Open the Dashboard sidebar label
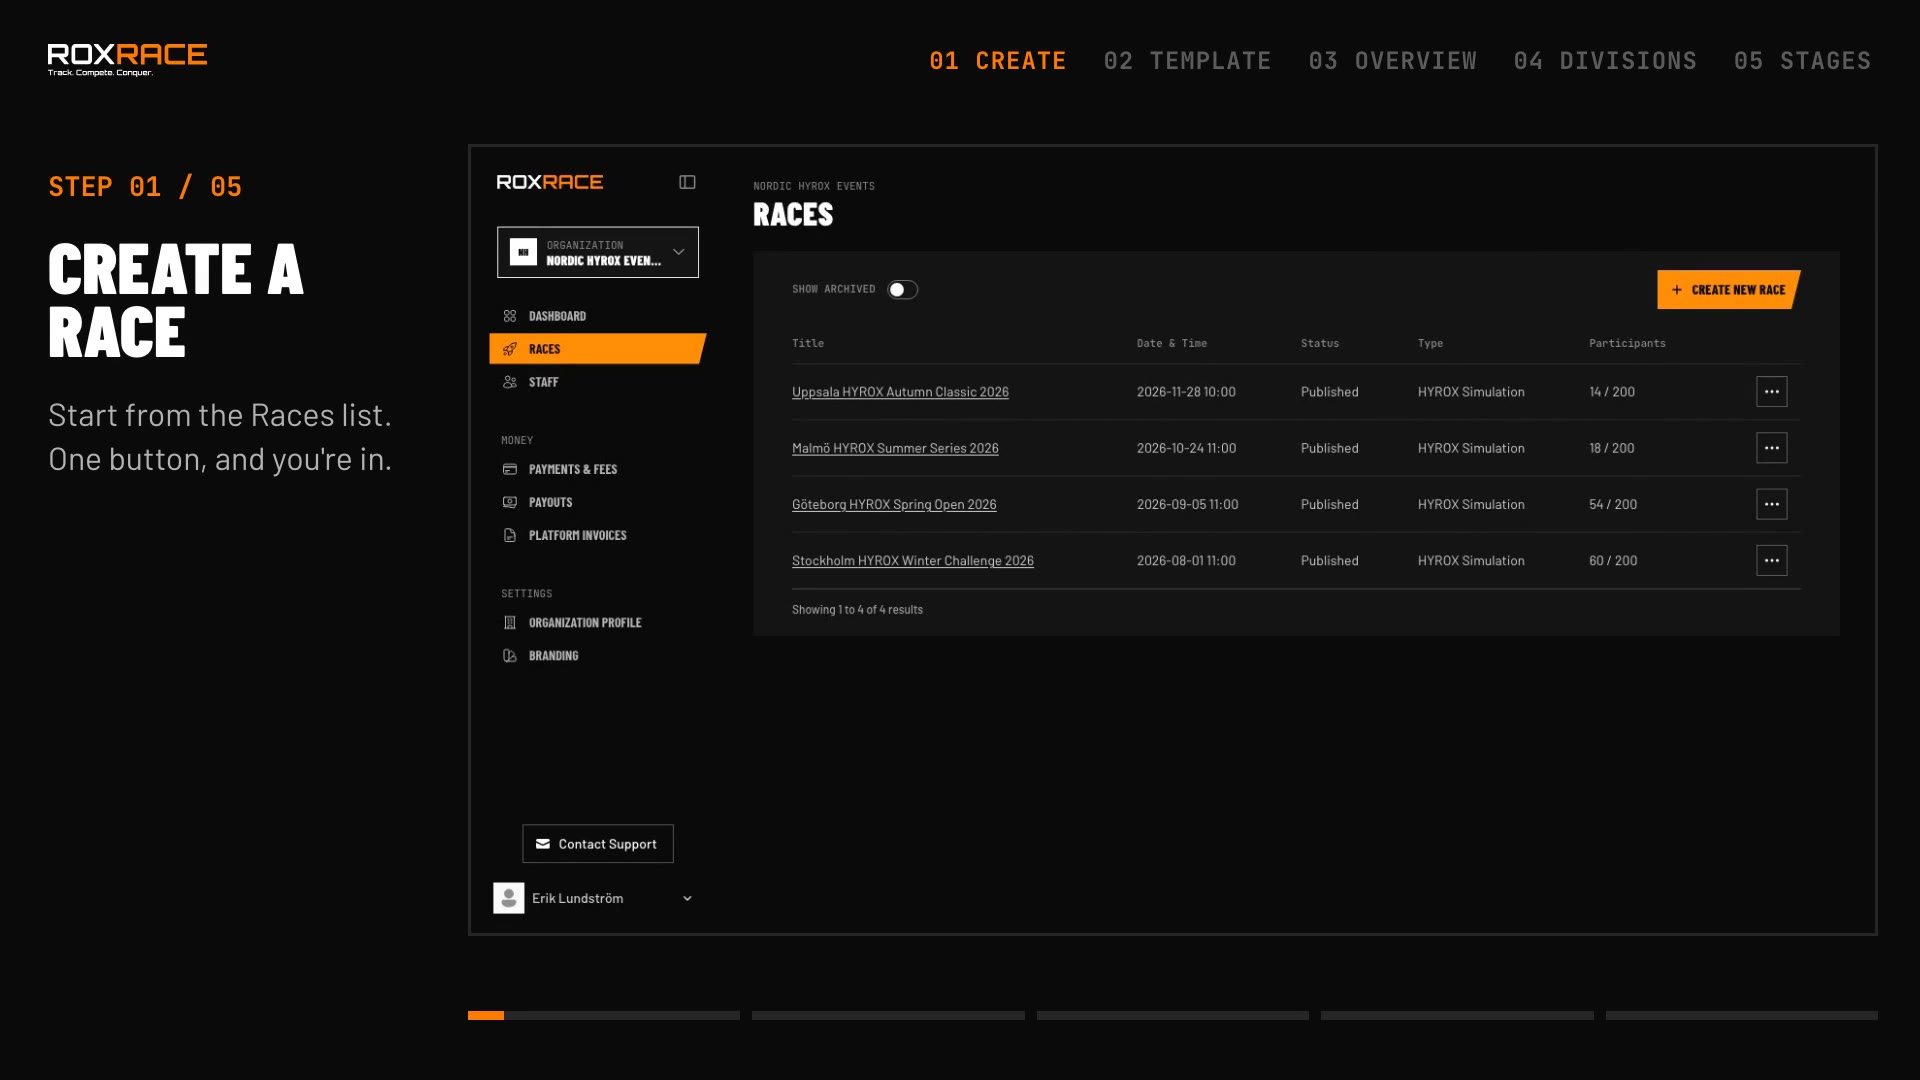 click(557, 316)
